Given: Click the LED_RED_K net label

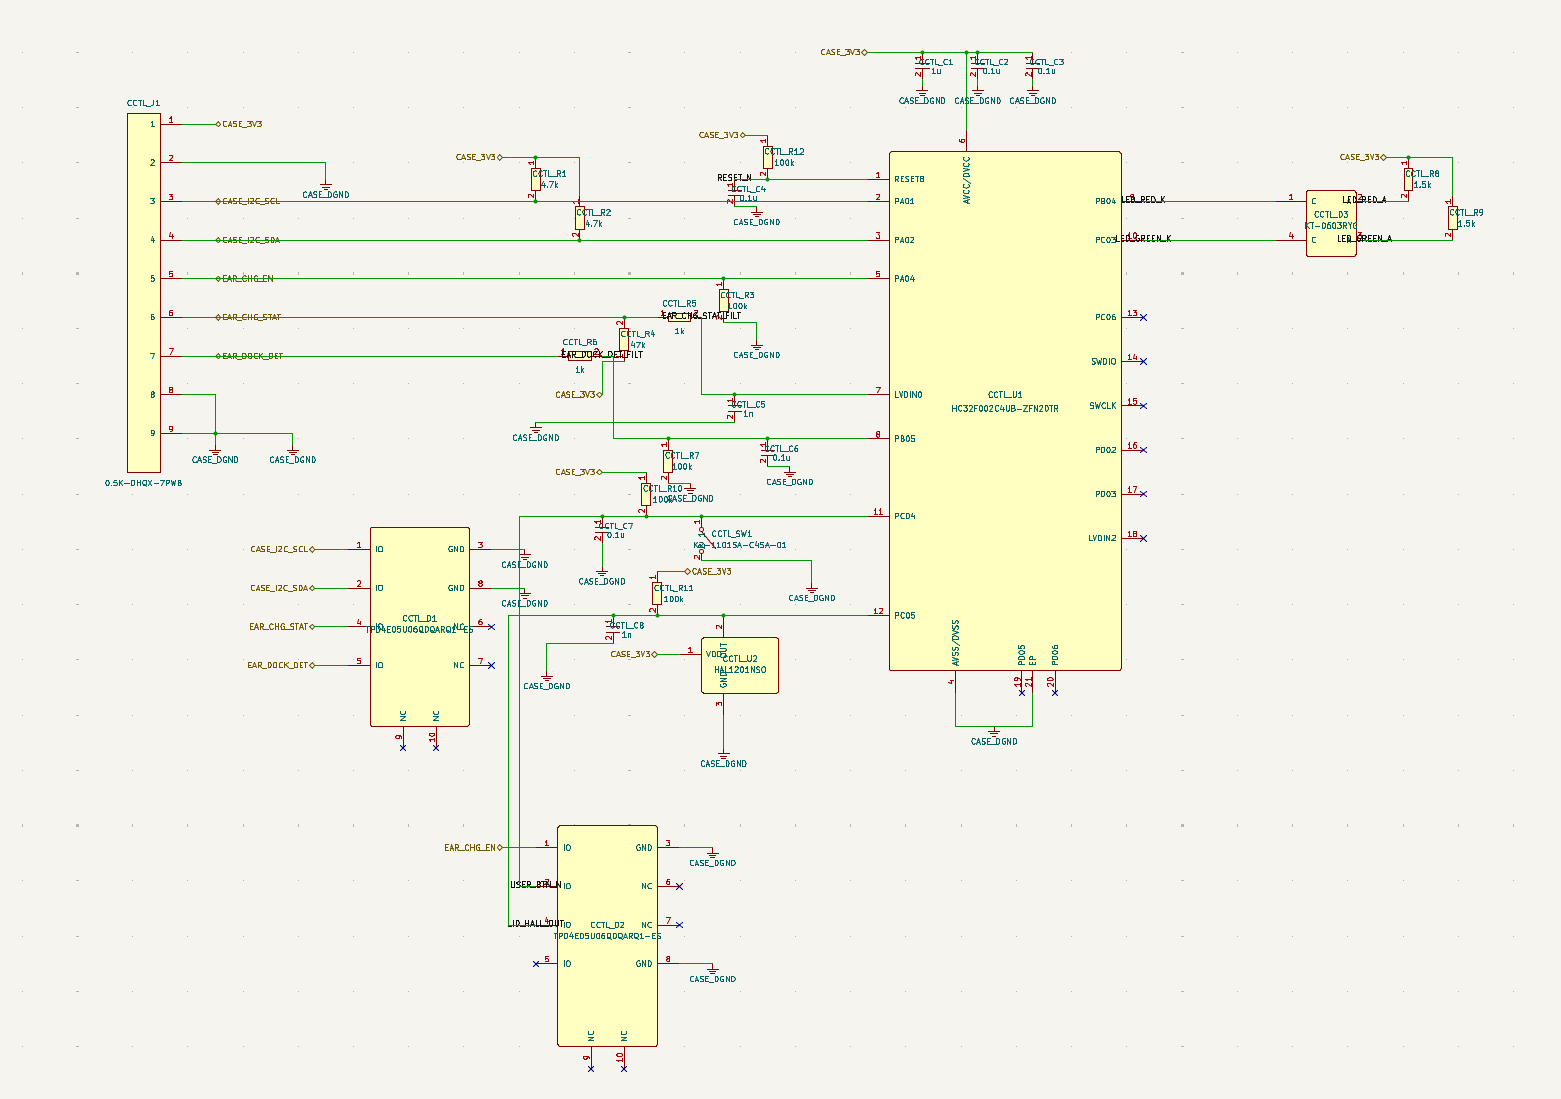Looking at the screenshot, I should (1143, 200).
